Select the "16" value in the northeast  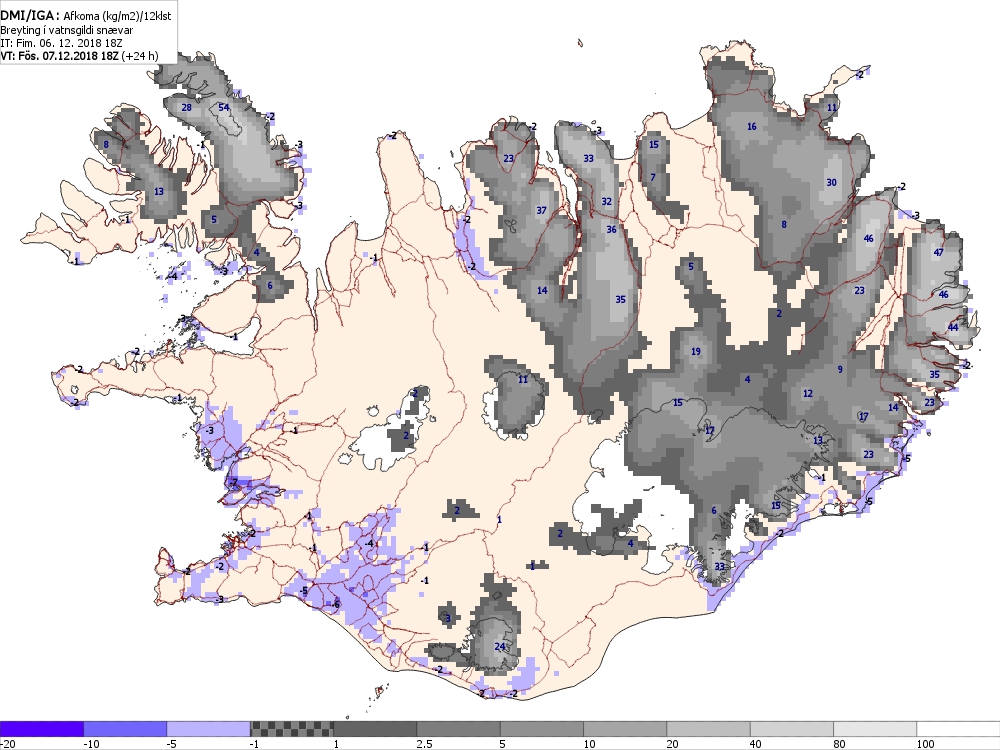[752, 126]
